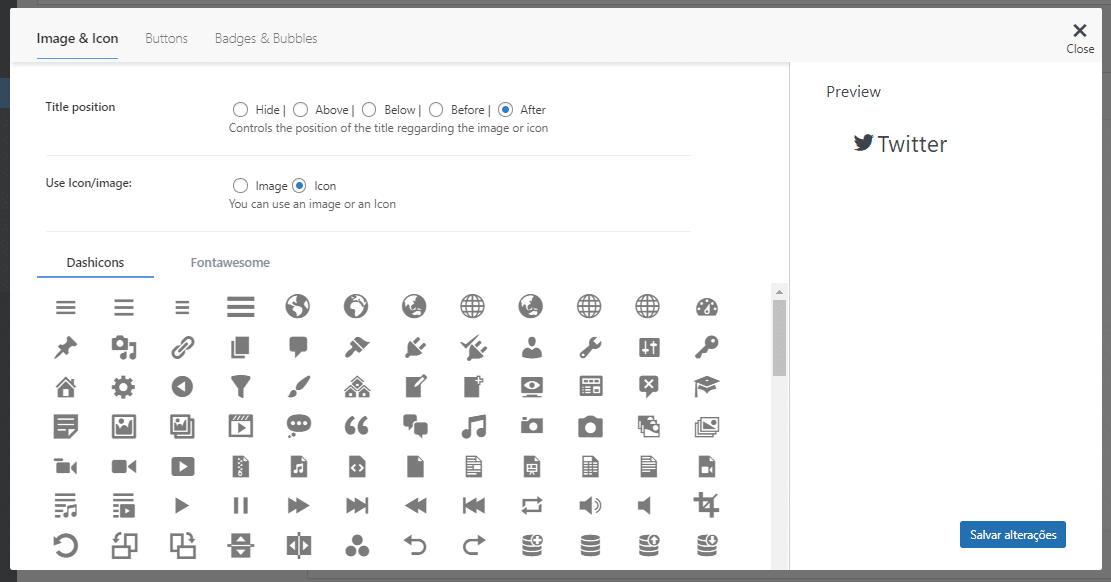1111x582 pixels.
Task: Select the funnel filter dashicon
Action: 241,386
